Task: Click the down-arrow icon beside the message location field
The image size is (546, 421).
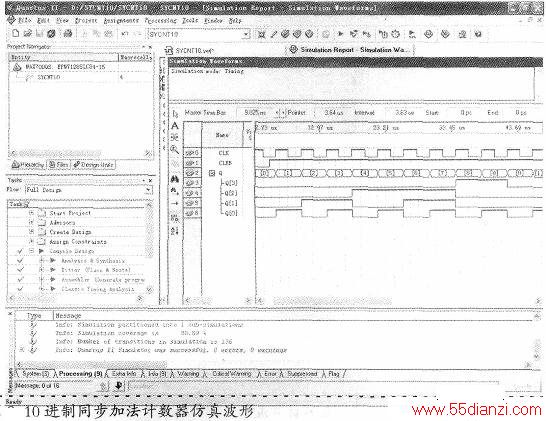Action: tap(119, 386)
